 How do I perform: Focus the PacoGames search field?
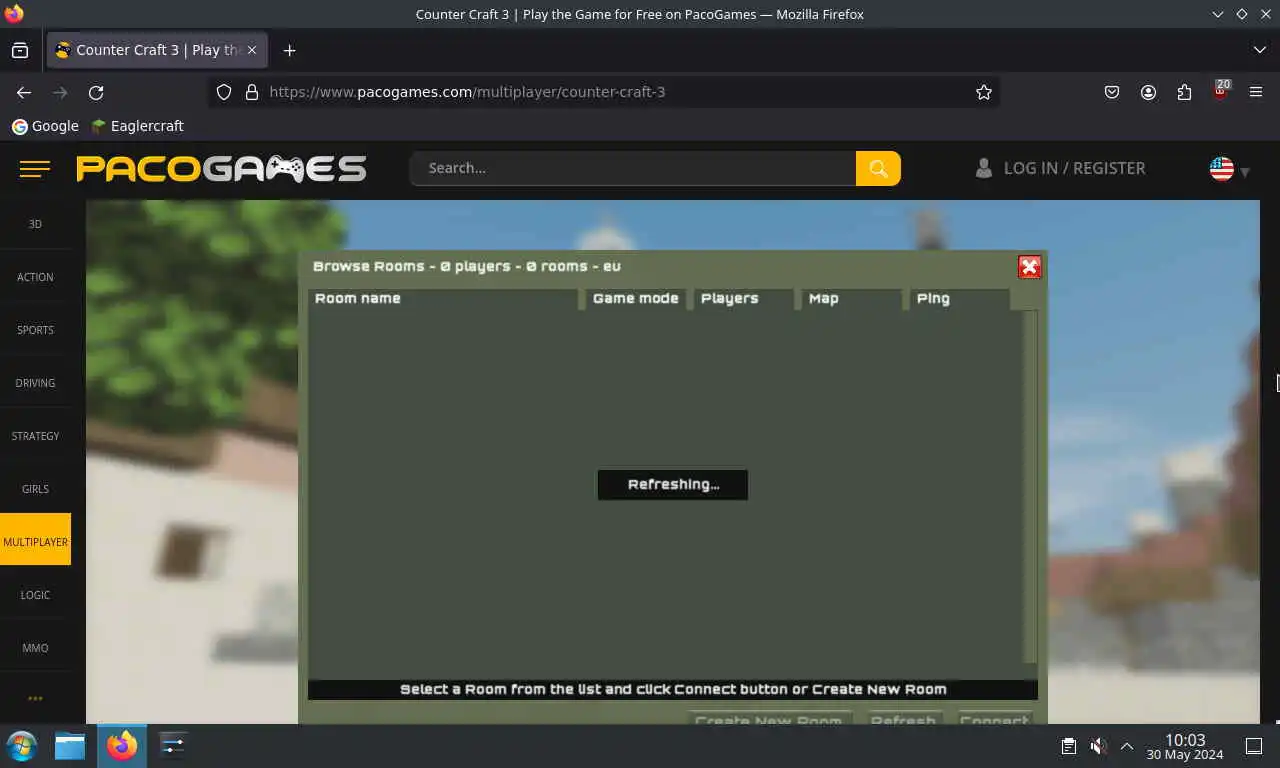pyautogui.click(x=633, y=168)
